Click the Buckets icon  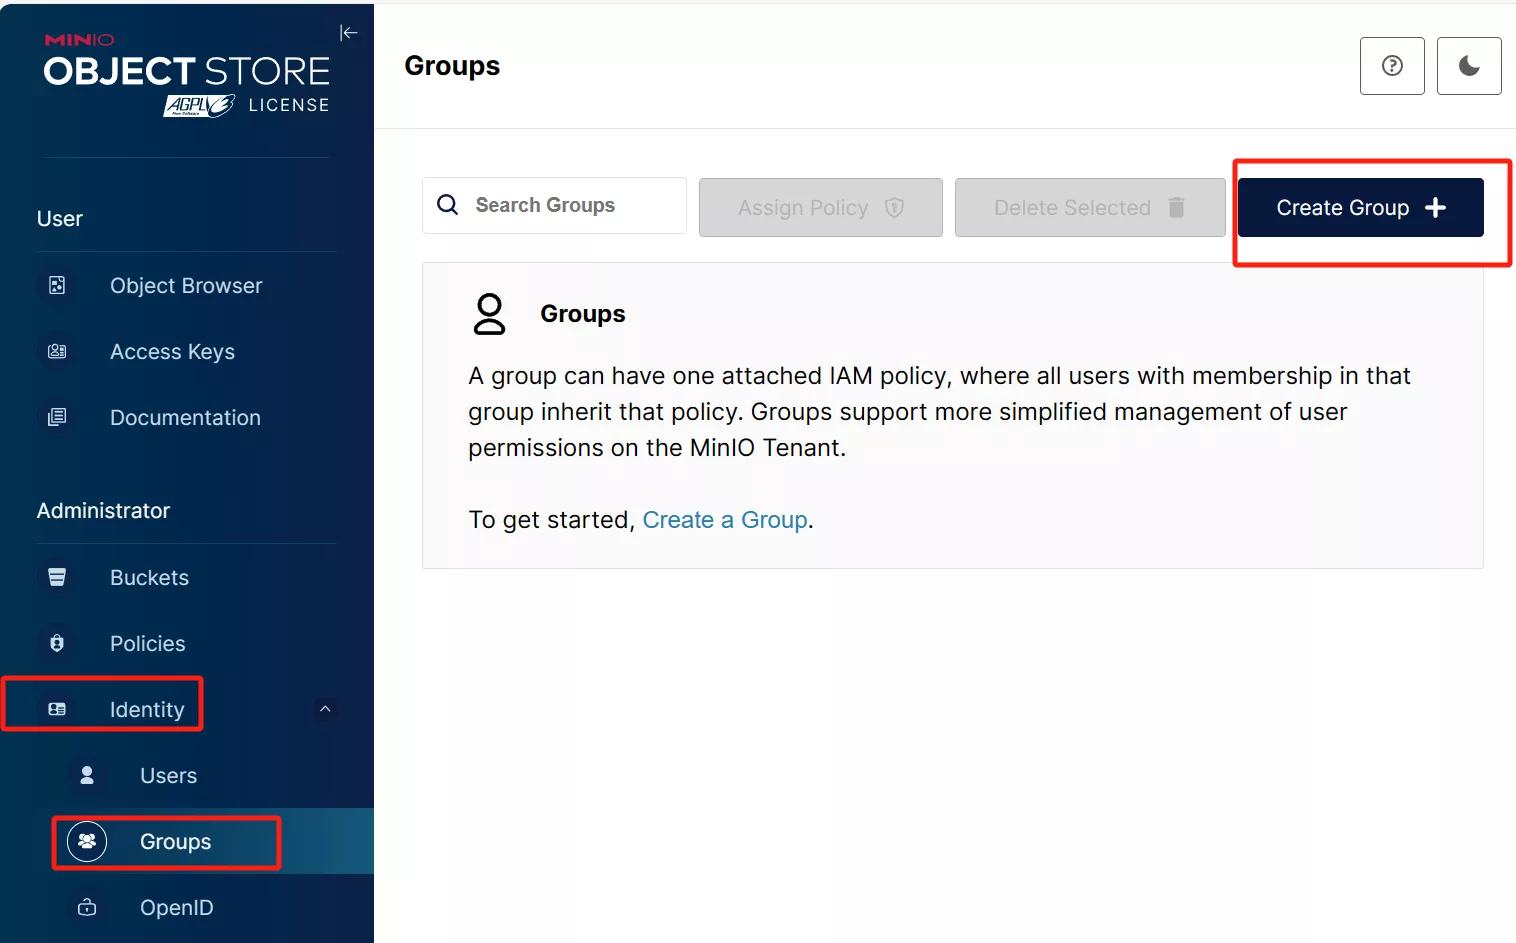pos(57,578)
